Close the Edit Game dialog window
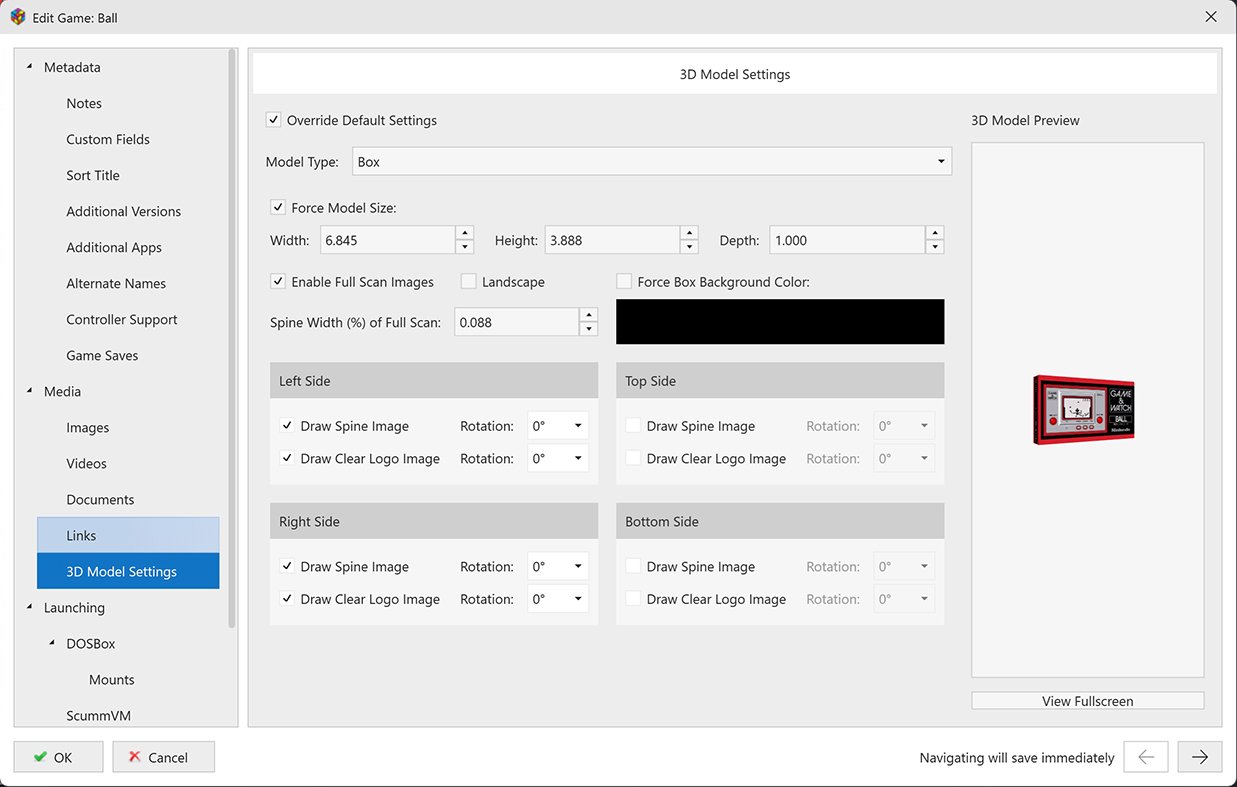The height and width of the screenshot is (787, 1237). coord(1211,17)
